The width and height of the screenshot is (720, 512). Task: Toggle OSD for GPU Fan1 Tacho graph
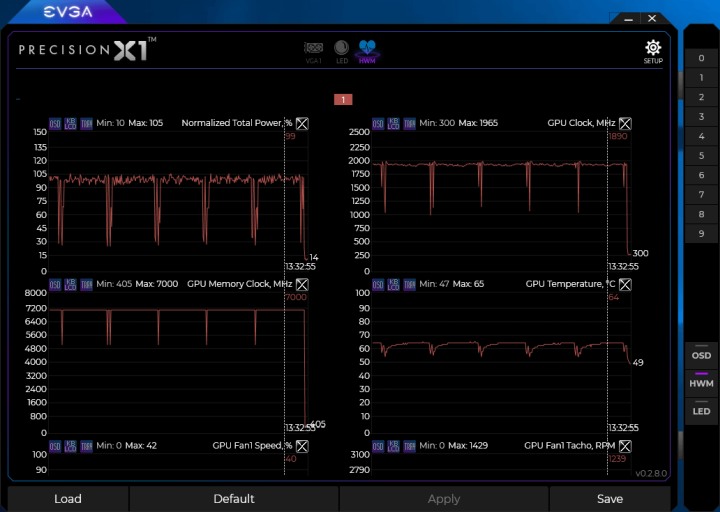coord(377,446)
